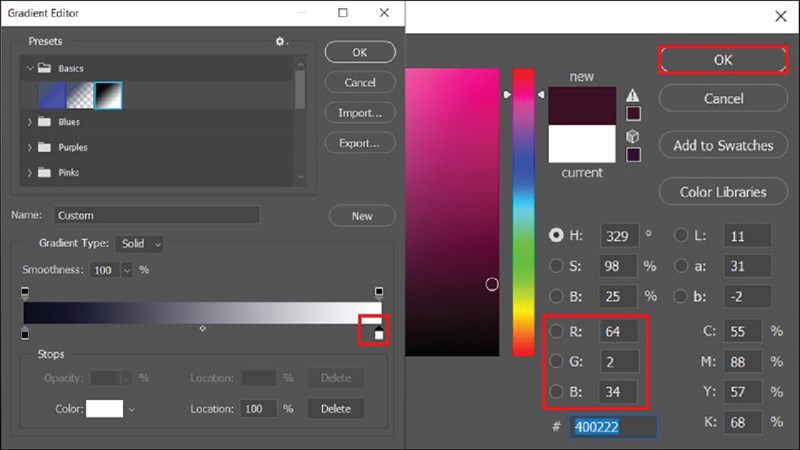Open the Presets gear menu

tap(280, 41)
